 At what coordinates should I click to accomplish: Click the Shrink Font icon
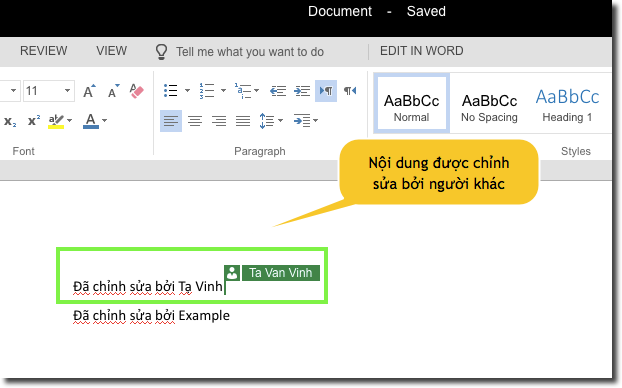pos(113,91)
